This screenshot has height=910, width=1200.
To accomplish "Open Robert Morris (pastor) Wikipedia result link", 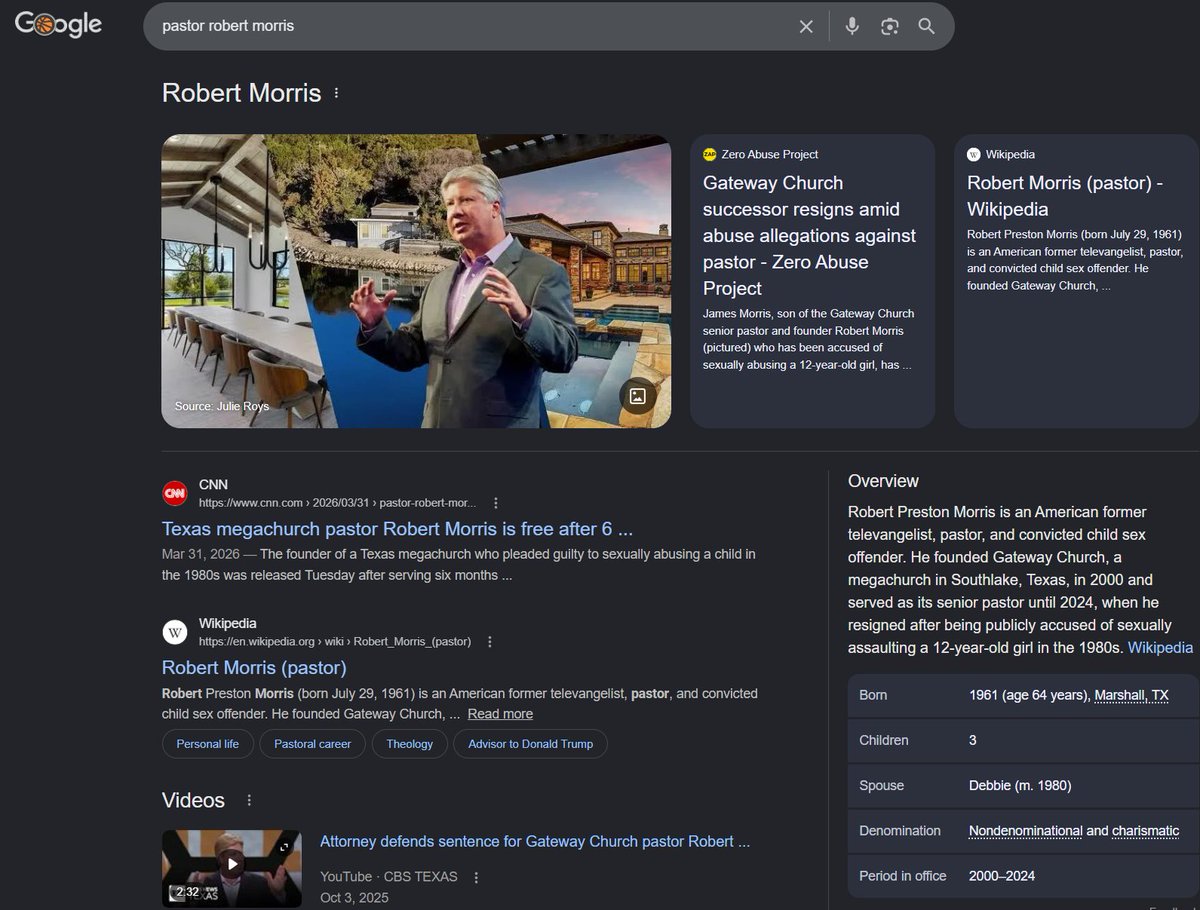I will click(x=254, y=667).
